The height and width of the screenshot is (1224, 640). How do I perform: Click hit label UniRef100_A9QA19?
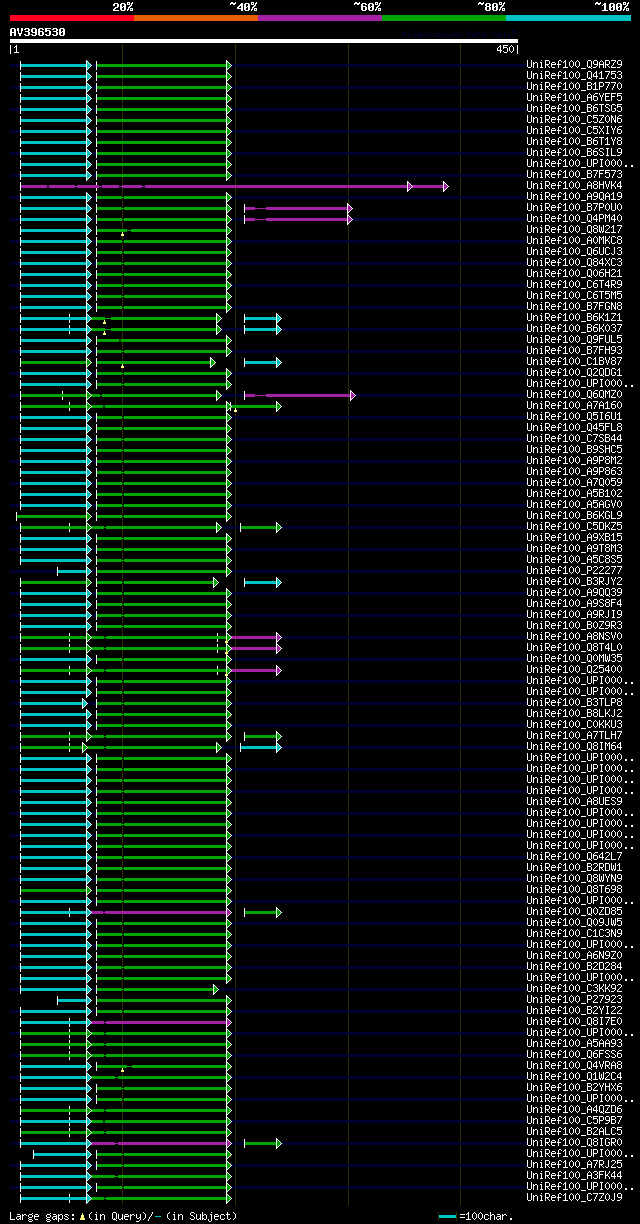574,197
